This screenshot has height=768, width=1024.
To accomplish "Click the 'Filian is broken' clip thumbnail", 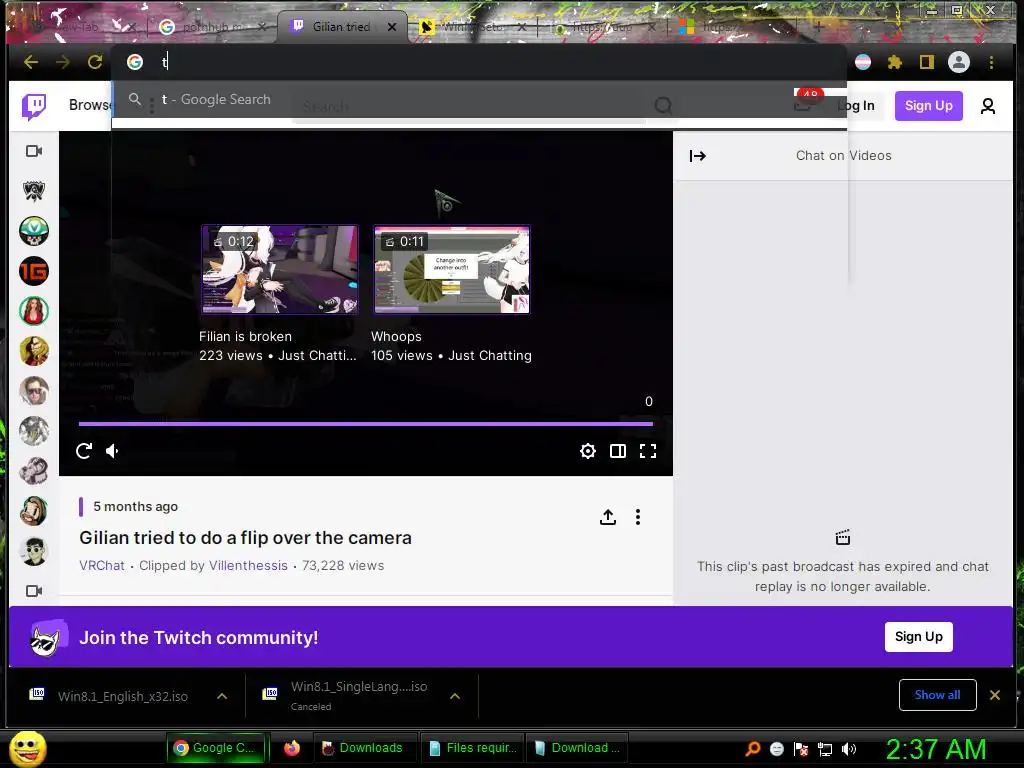I will [280, 270].
